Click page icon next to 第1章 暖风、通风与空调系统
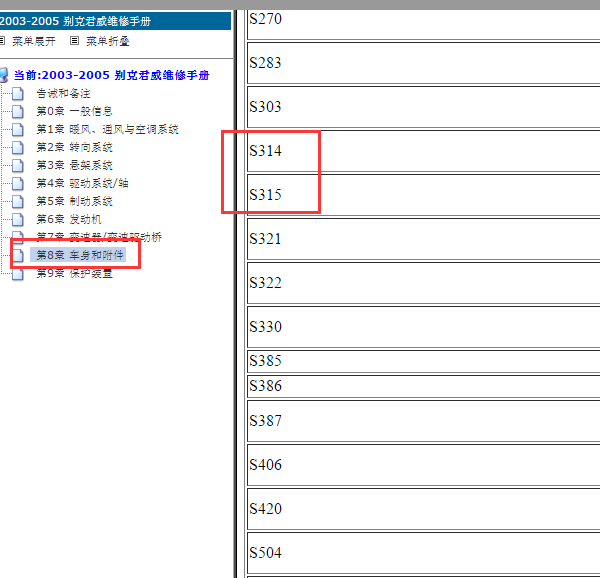600x578 pixels. 18,129
